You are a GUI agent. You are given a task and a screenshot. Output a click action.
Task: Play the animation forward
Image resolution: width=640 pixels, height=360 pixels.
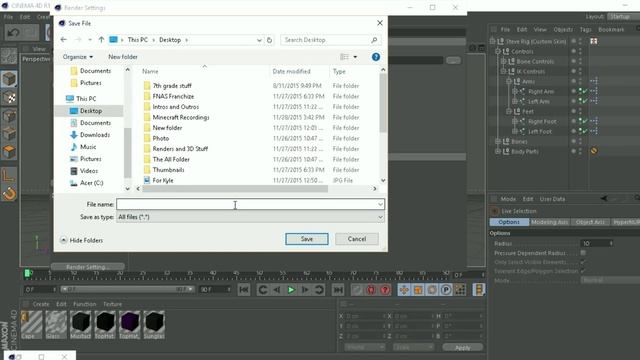tap(291, 290)
